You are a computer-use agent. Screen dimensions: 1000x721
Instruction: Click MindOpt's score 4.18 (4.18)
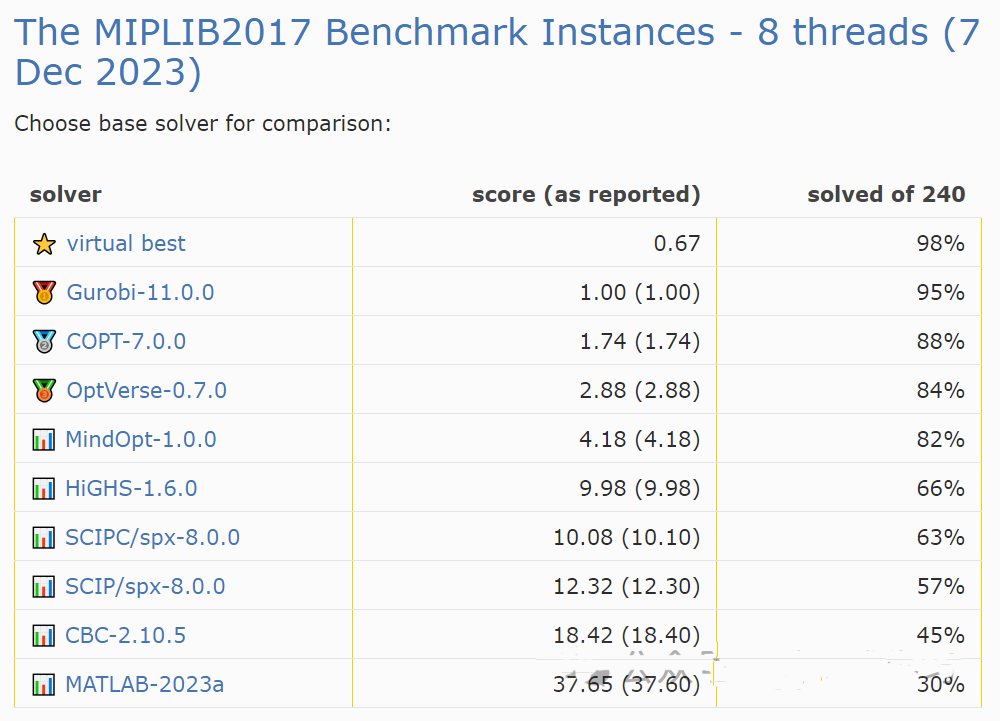(x=640, y=440)
